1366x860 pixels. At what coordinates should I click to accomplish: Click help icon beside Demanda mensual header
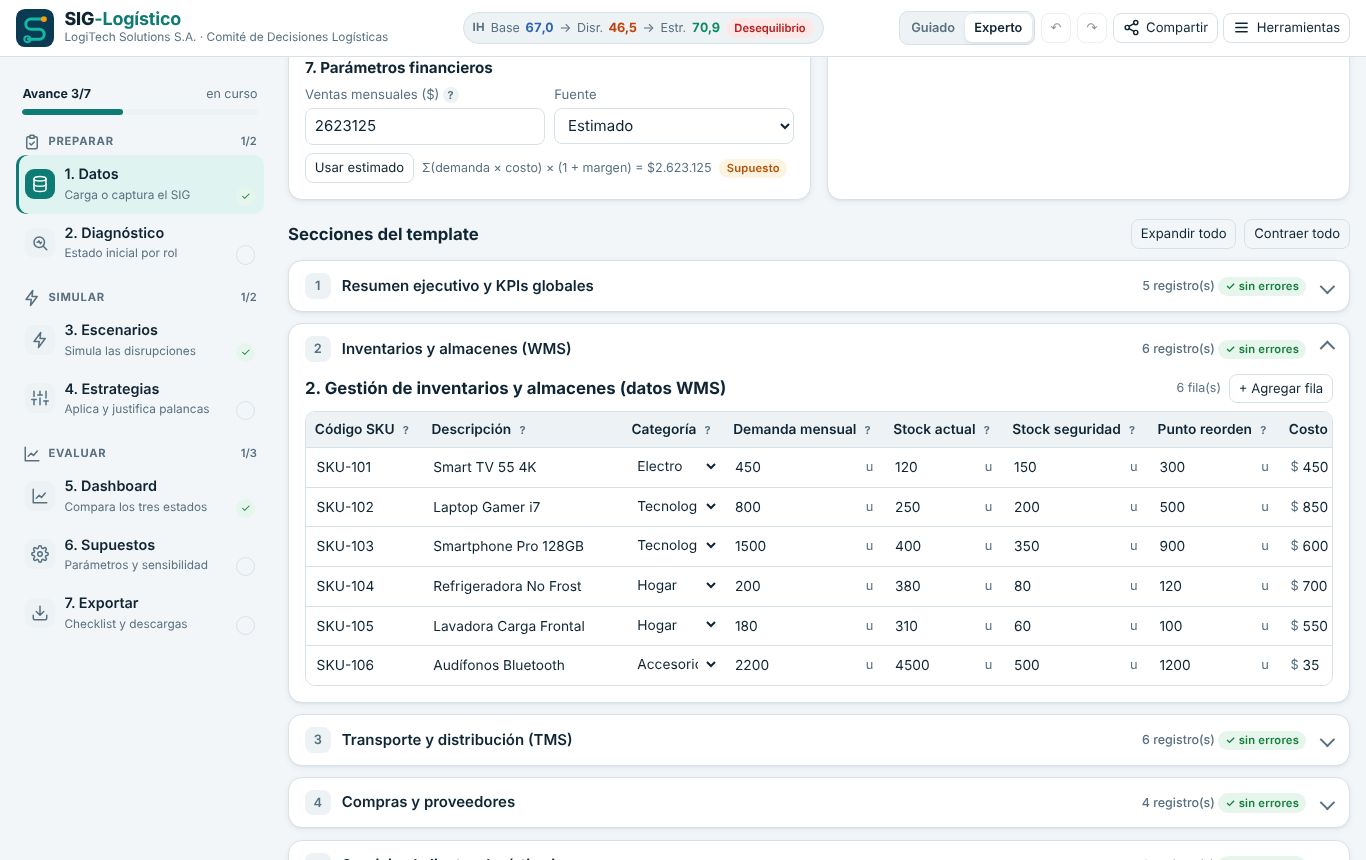[x=867, y=430]
